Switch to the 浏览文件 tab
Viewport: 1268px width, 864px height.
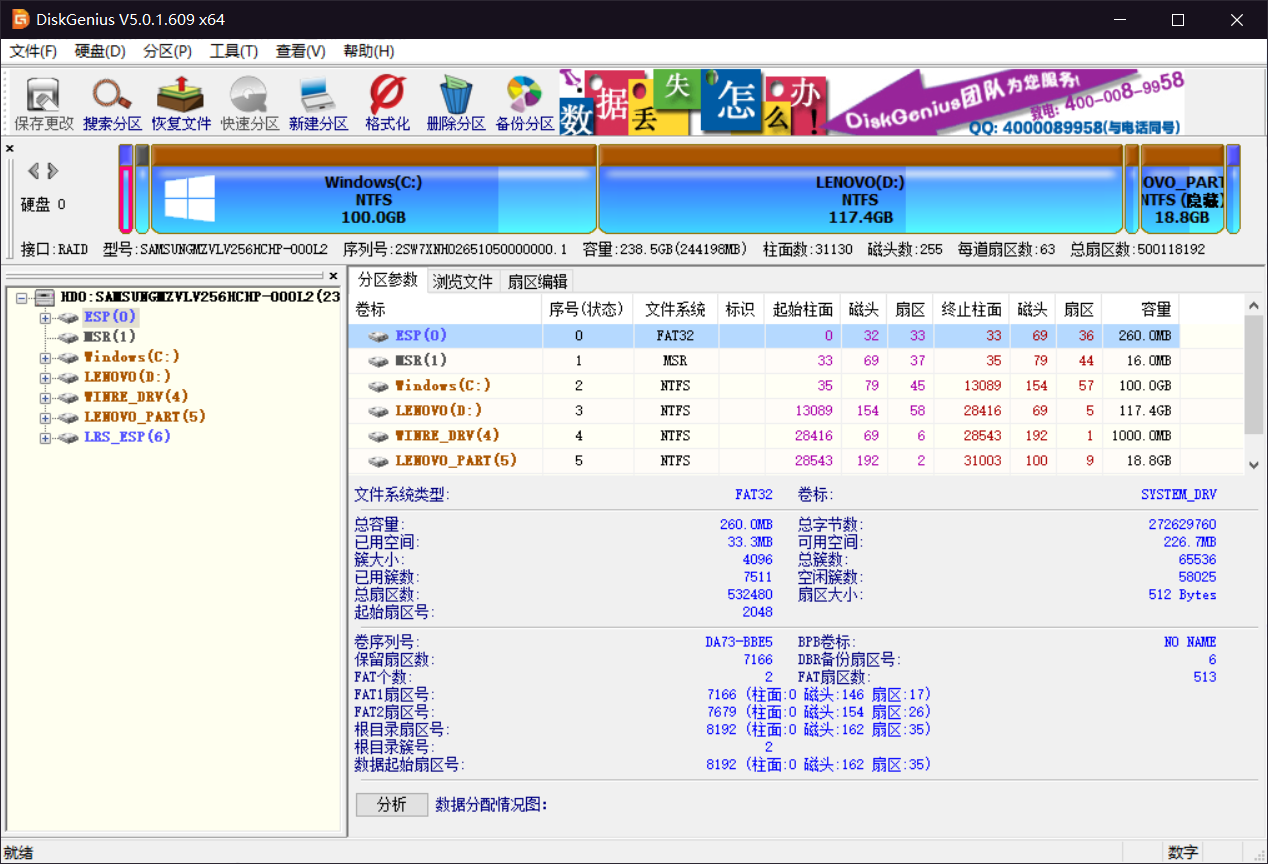click(463, 282)
